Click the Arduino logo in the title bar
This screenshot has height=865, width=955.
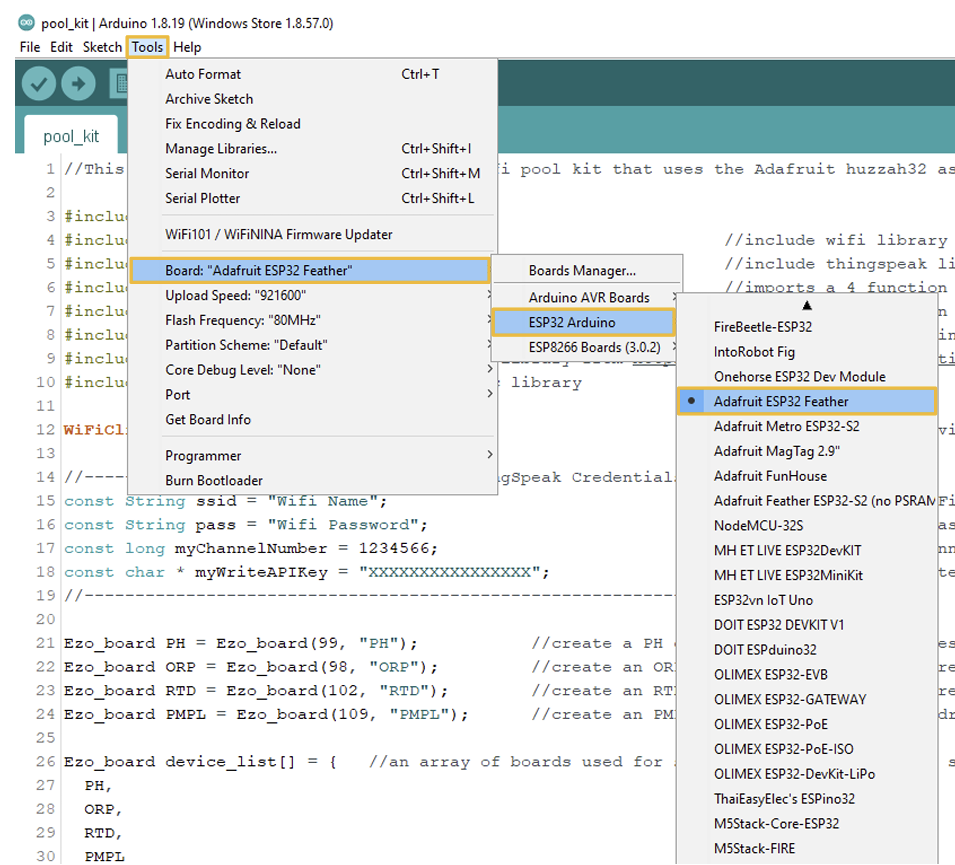[26, 23]
